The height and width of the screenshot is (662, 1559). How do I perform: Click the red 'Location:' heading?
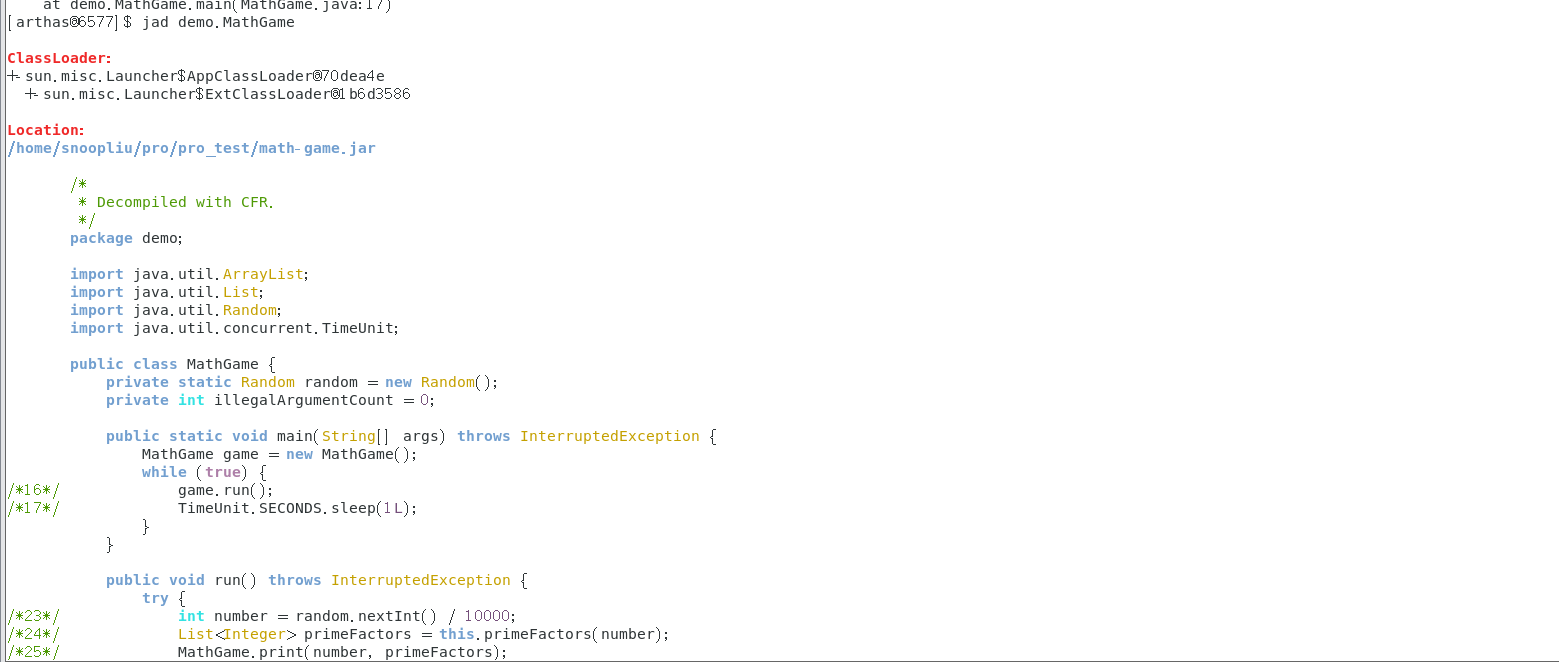coord(46,130)
